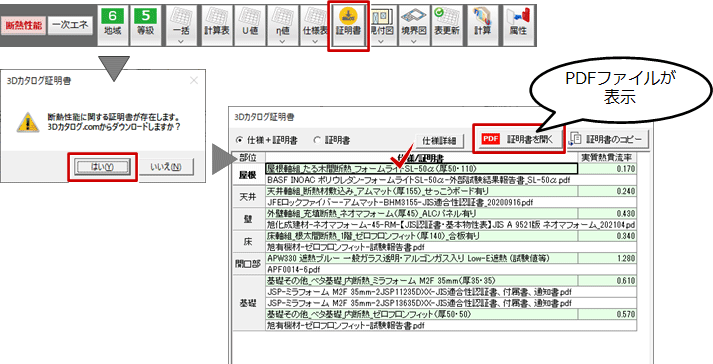Click the 0.610 heat transmission value

click(x=607, y=281)
